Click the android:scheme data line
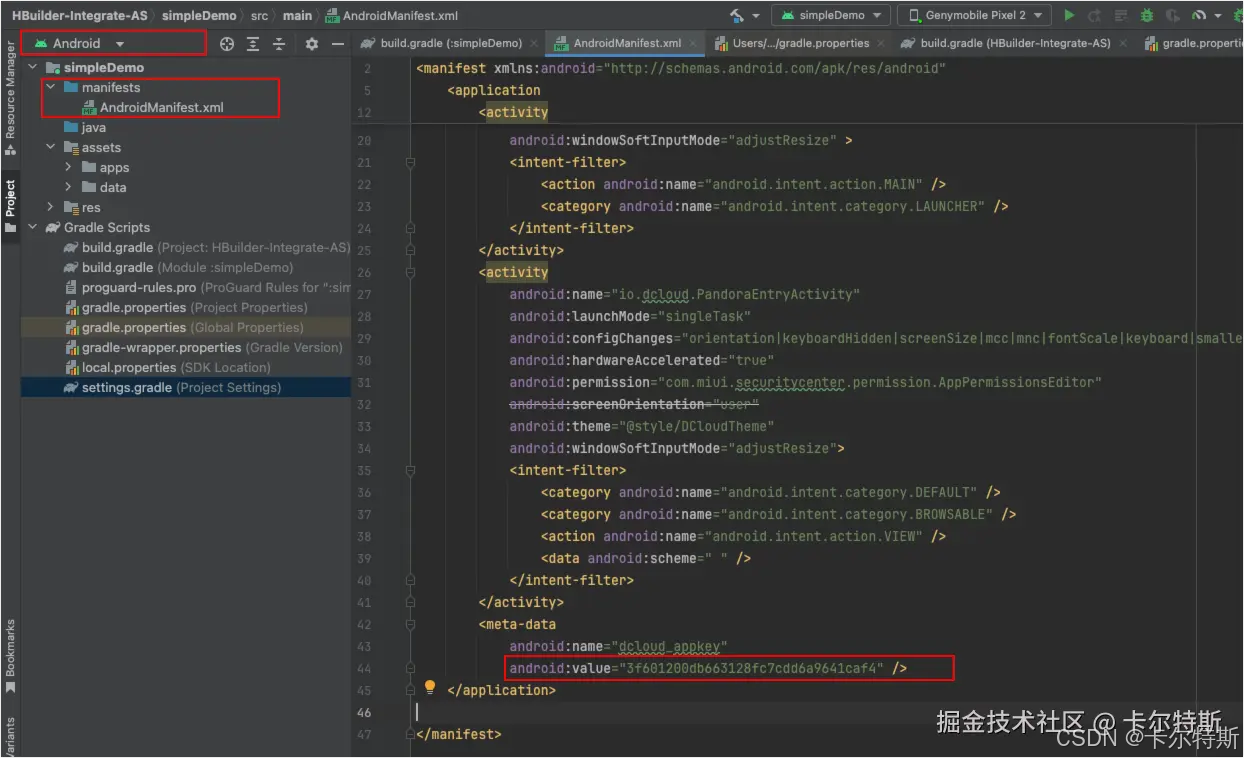1244x758 pixels. click(x=646, y=558)
